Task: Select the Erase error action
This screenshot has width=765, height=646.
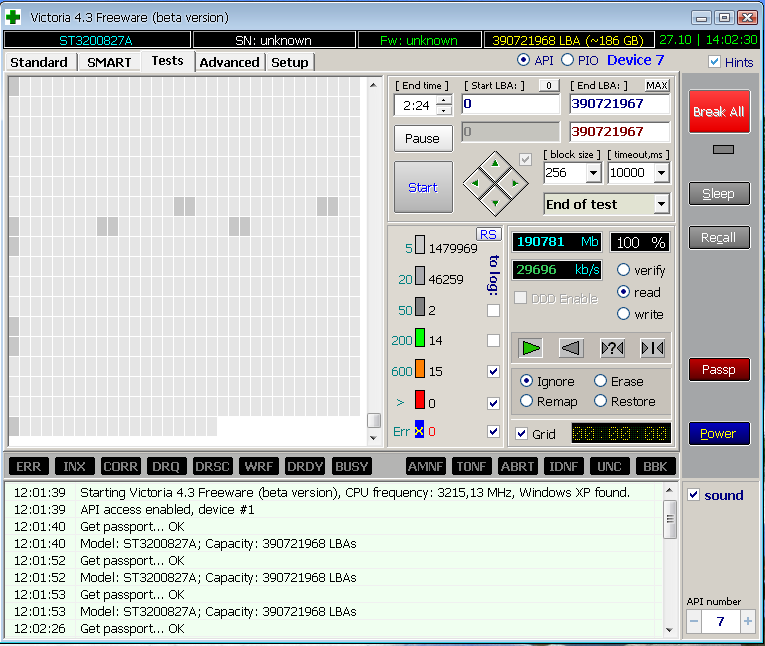Action: click(601, 381)
